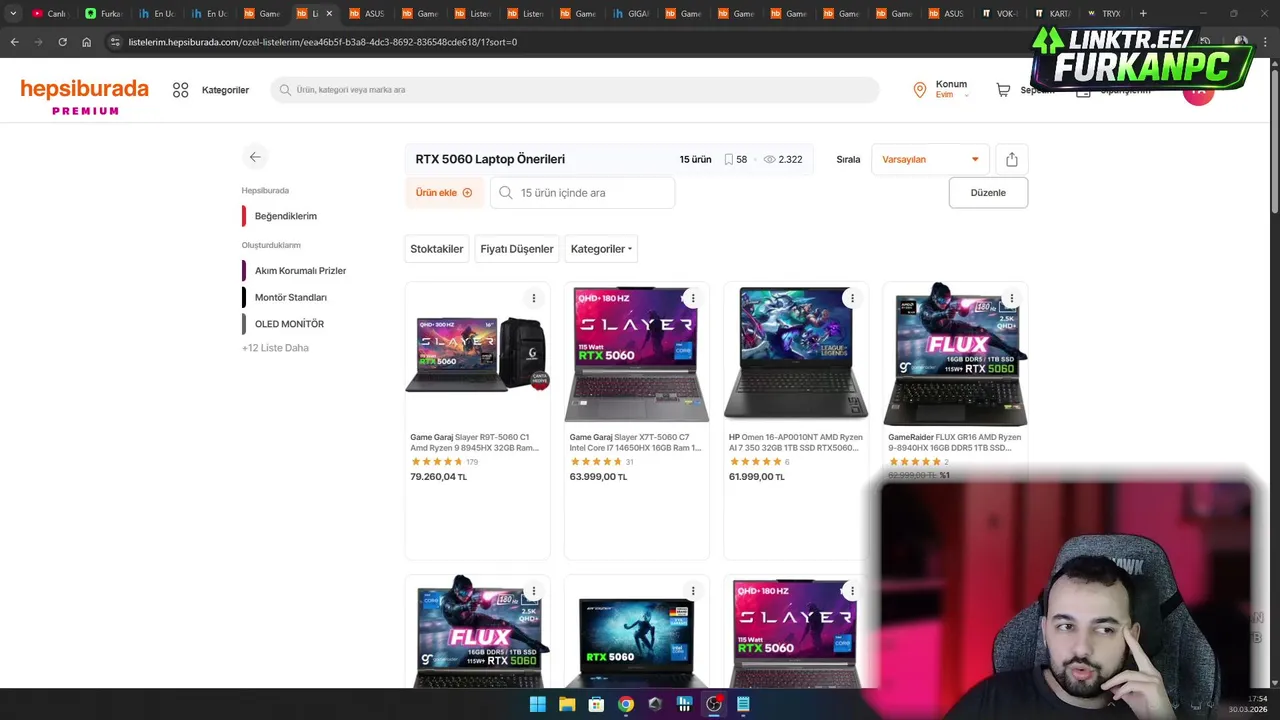Click the Ürün ekle button
The width and height of the screenshot is (1280, 720).
click(x=444, y=193)
